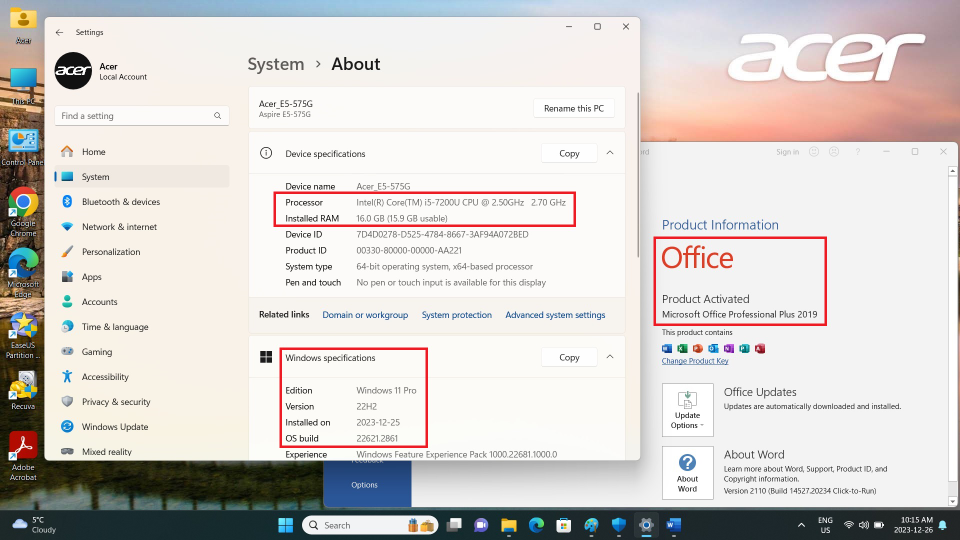
Task: Click the System breadcrumb link
Action: [276, 64]
